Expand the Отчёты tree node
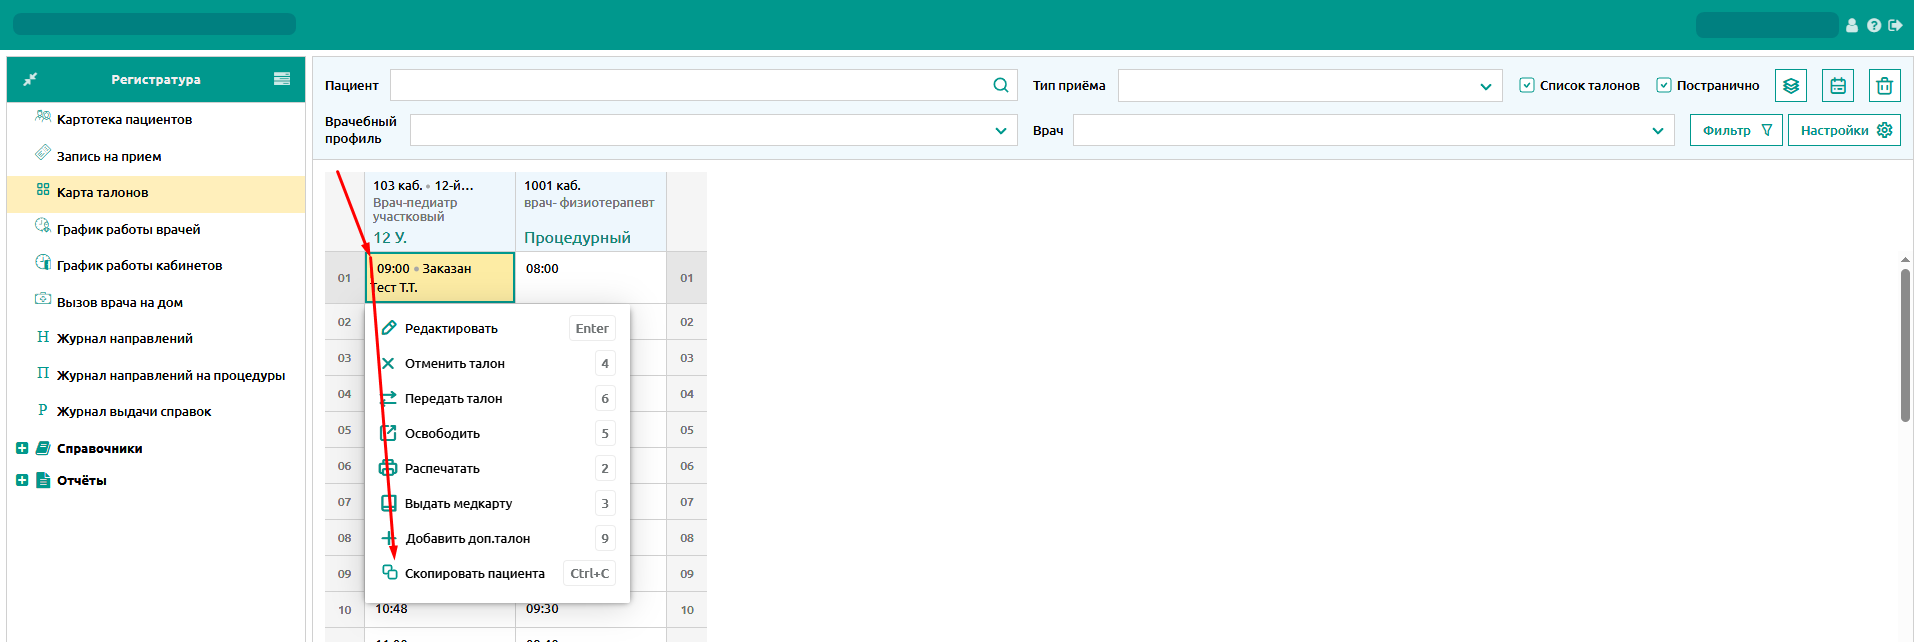 [22, 481]
